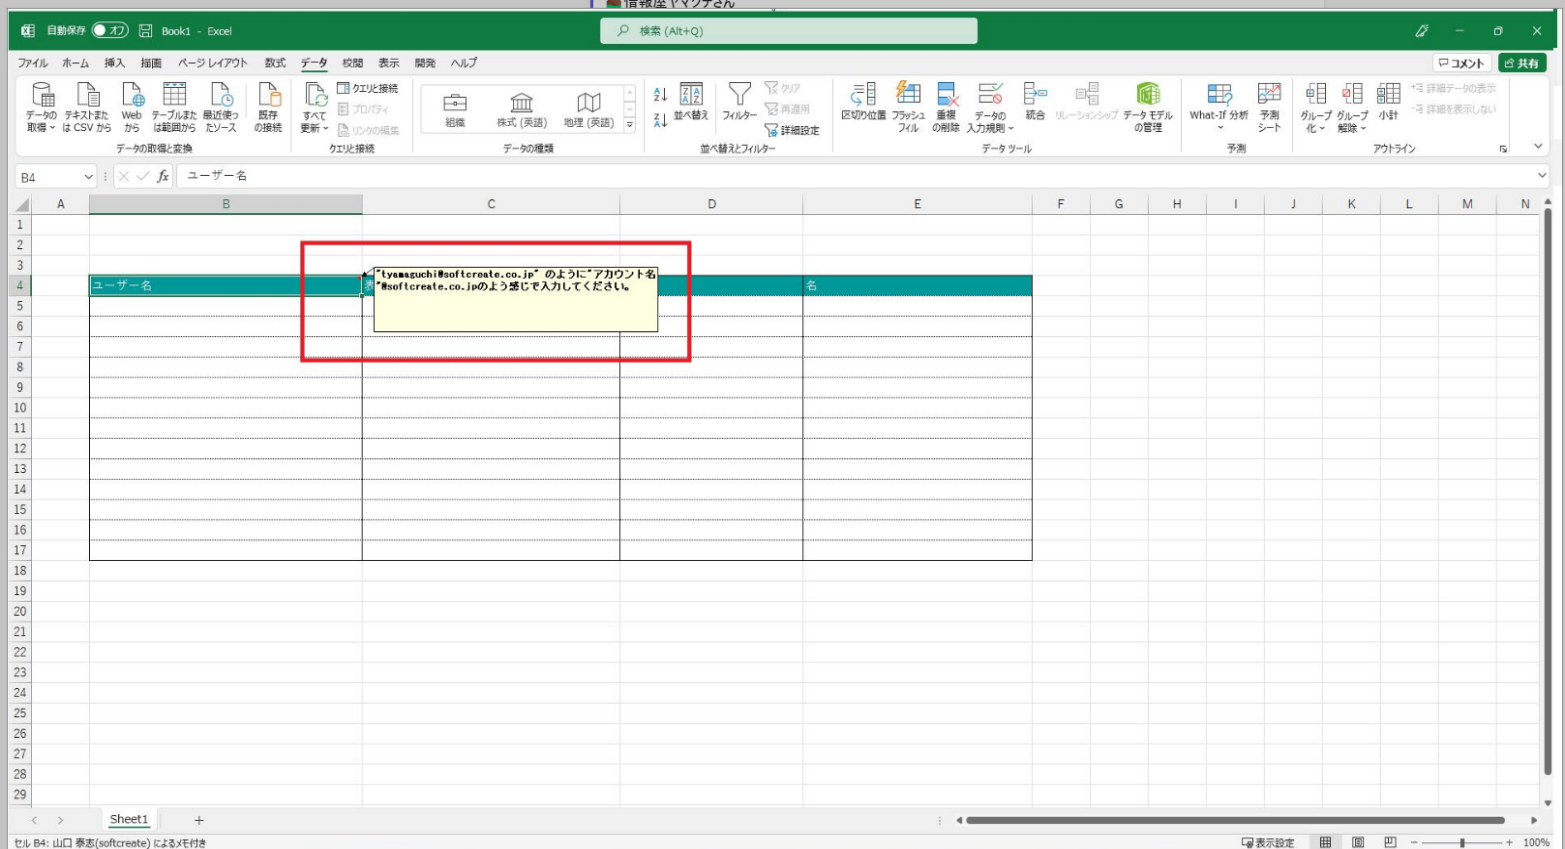
Task: Click the zoom slider handle
Action: [x=1462, y=843]
